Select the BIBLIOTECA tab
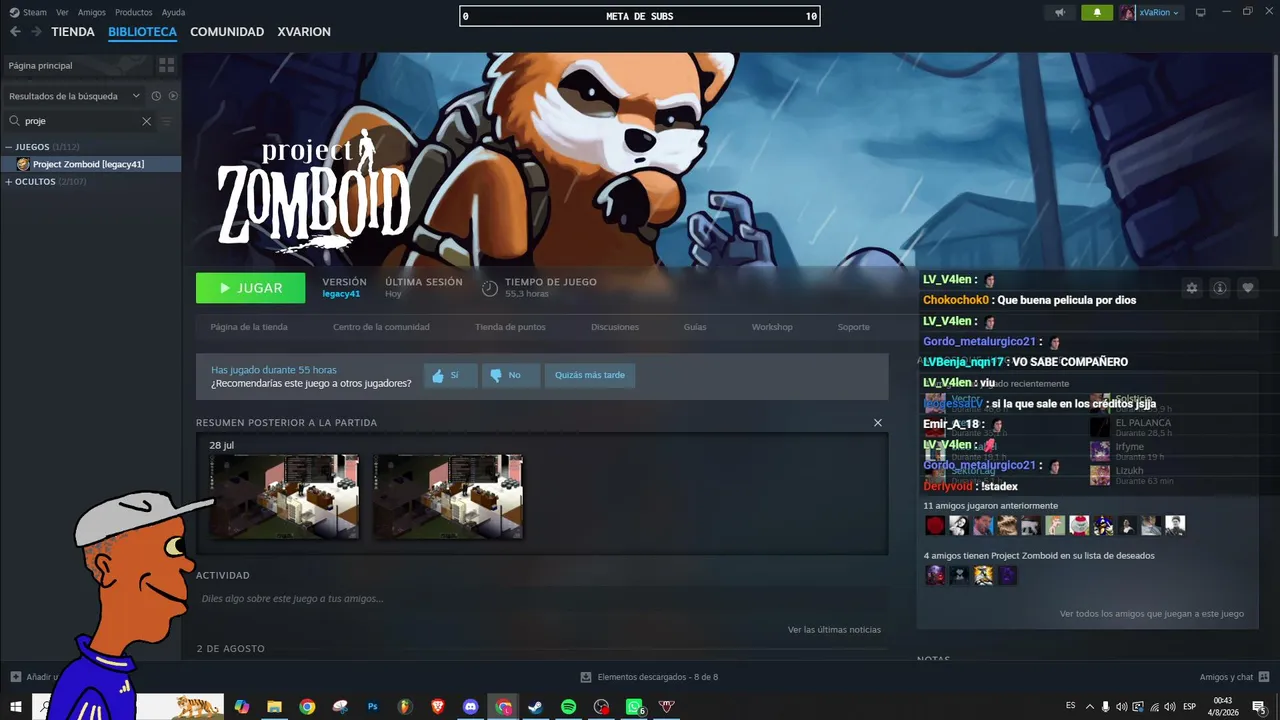The height and width of the screenshot is (720, 1280). pyautogui.click(x=142, y=32)
